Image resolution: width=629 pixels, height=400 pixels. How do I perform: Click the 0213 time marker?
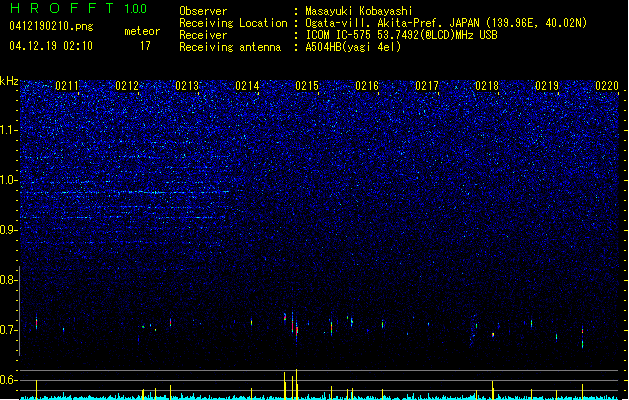click(187, 86)
